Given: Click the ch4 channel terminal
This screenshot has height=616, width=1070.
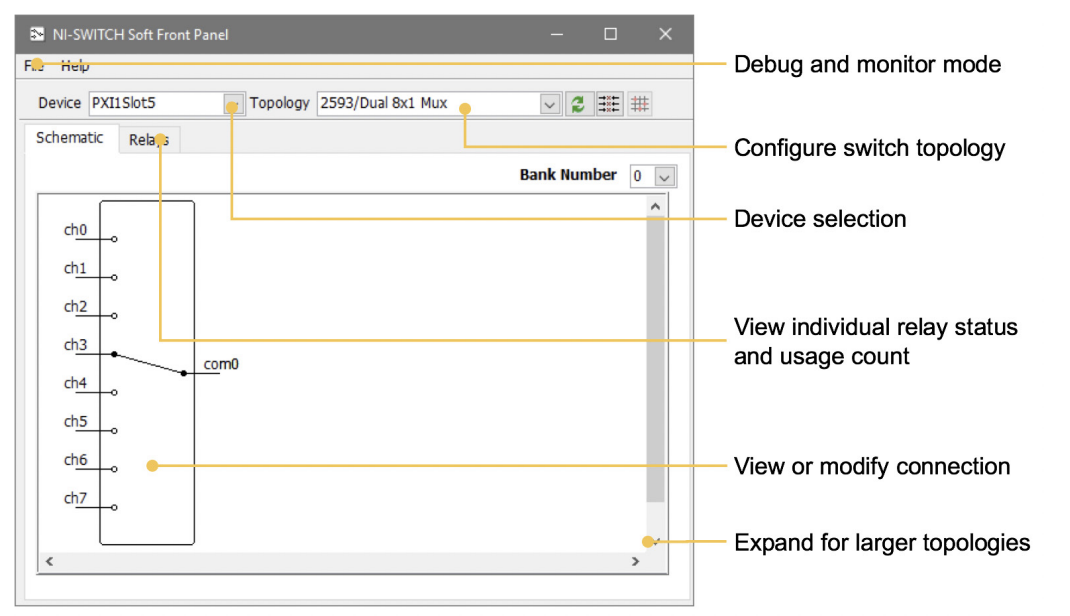Looking at the screenshot, I should pyautogui.click(x=114, y=392).
